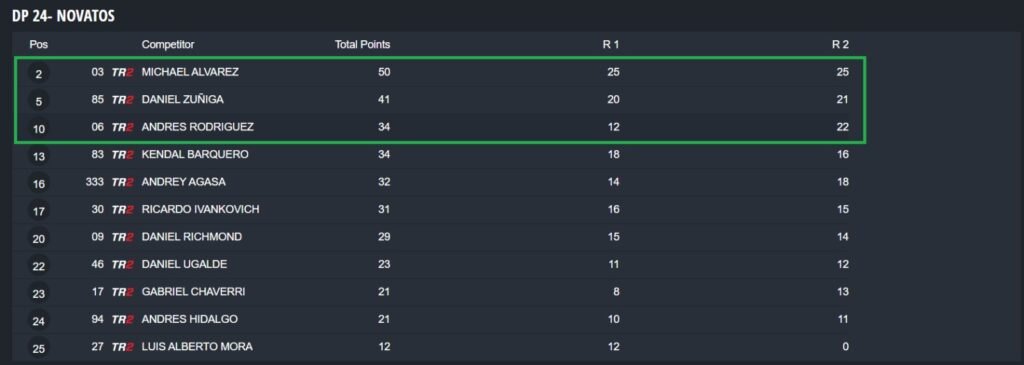
Task: Click TR2 icon beside Kendal Barquero
Action: (x=123, y=155)
